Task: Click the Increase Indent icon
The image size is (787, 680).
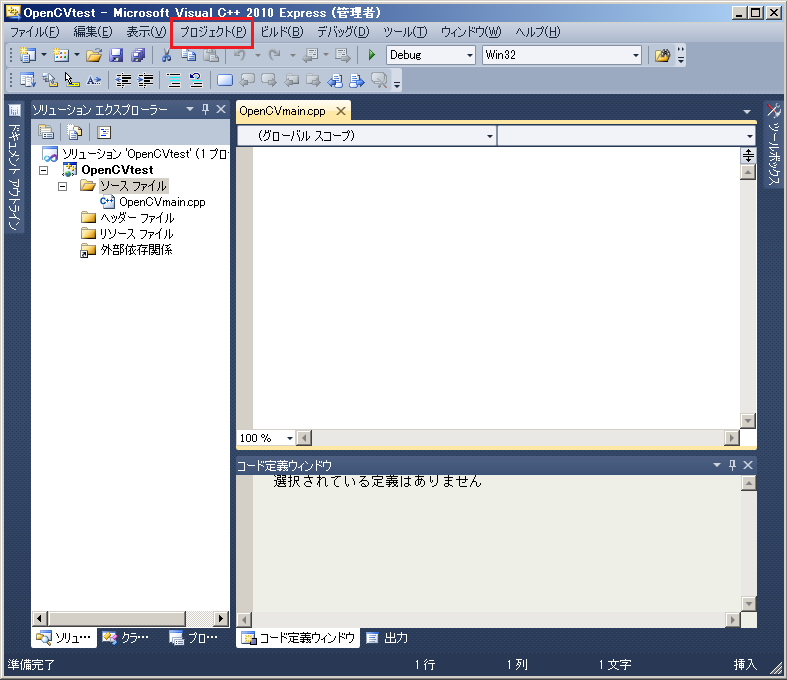Action: click(145, 80)
